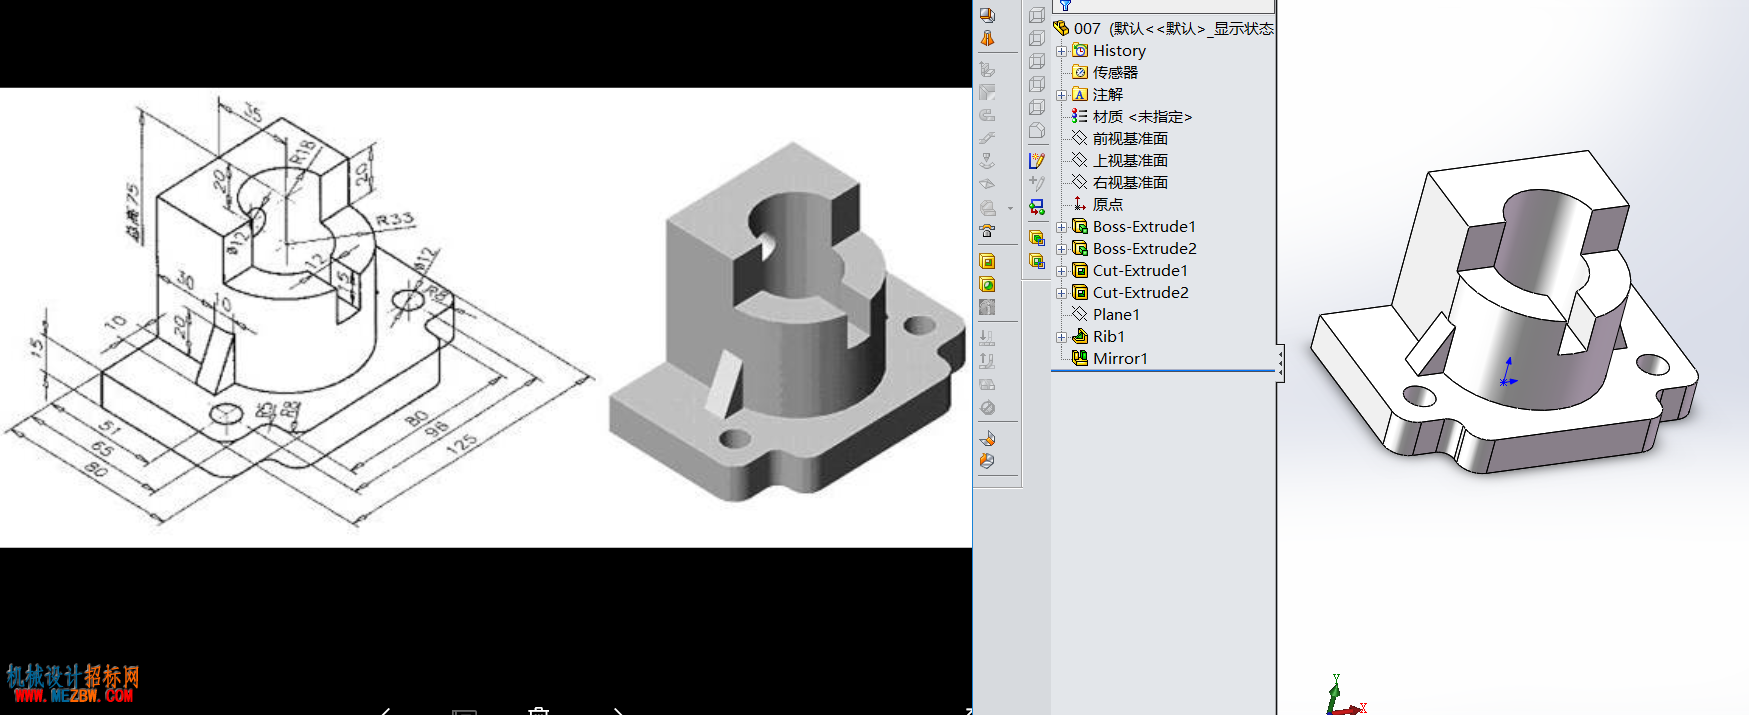
Task: Click the grayed pencil with plus sign icon
Action: (x=1037, y=184)
